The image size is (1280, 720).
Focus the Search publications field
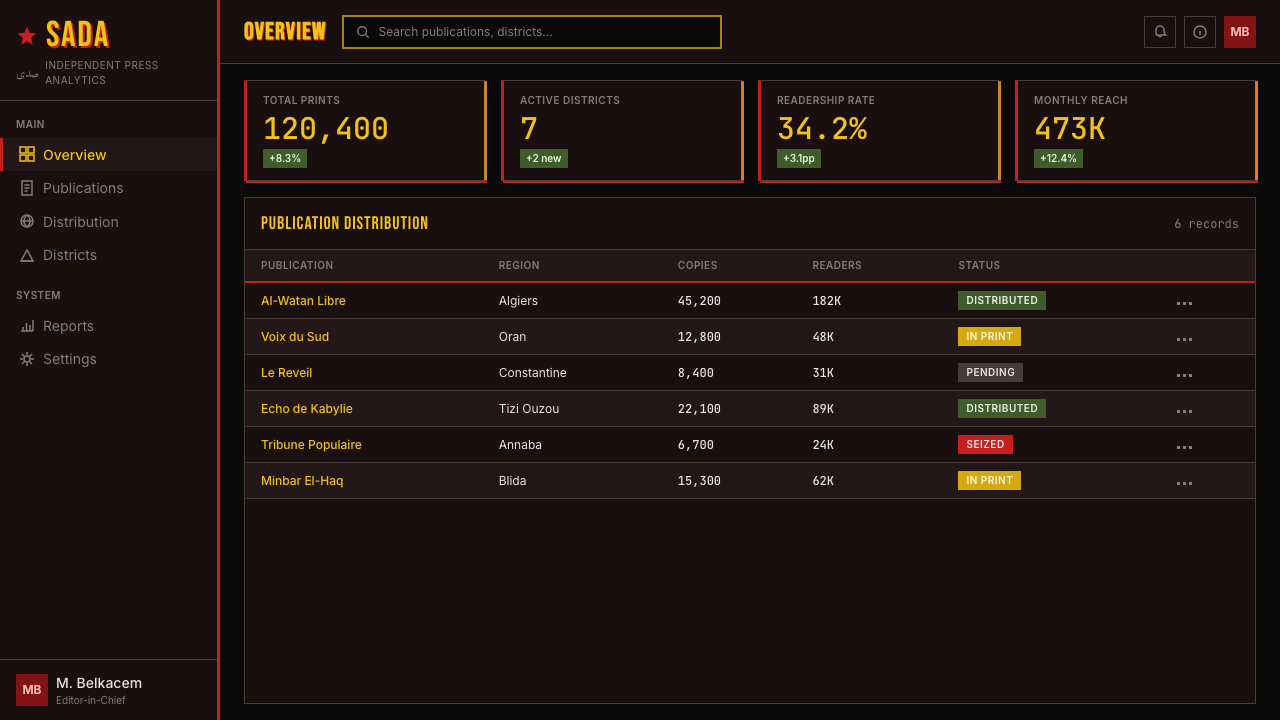pos(532,32)
